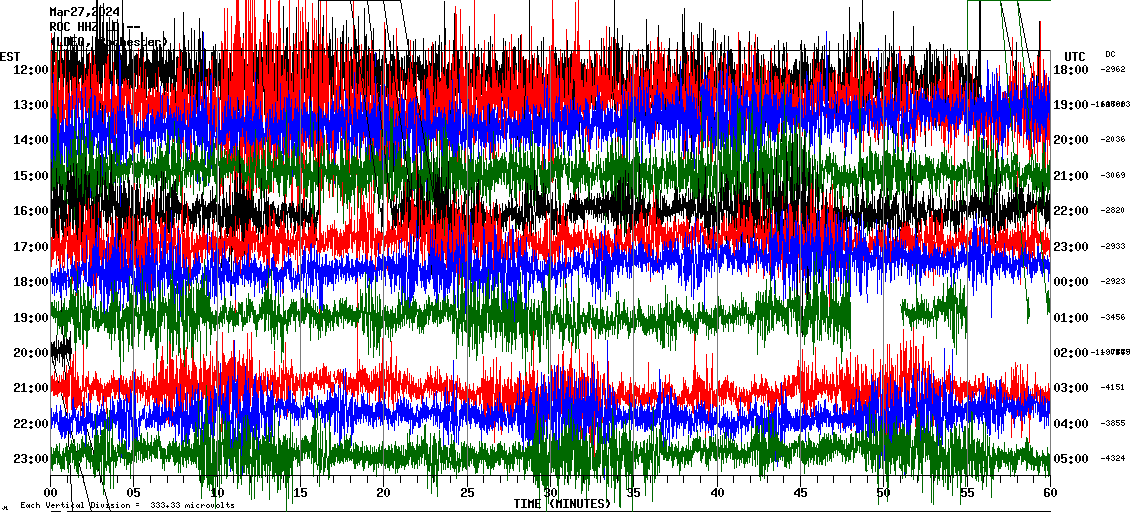Select the -4324 DC offset value
1130x519 pixels.
click(1113, 459)
